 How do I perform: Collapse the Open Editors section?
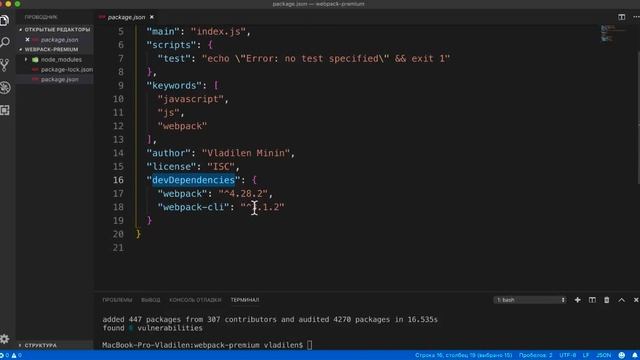pyautogui.click(x=54, y=30)
